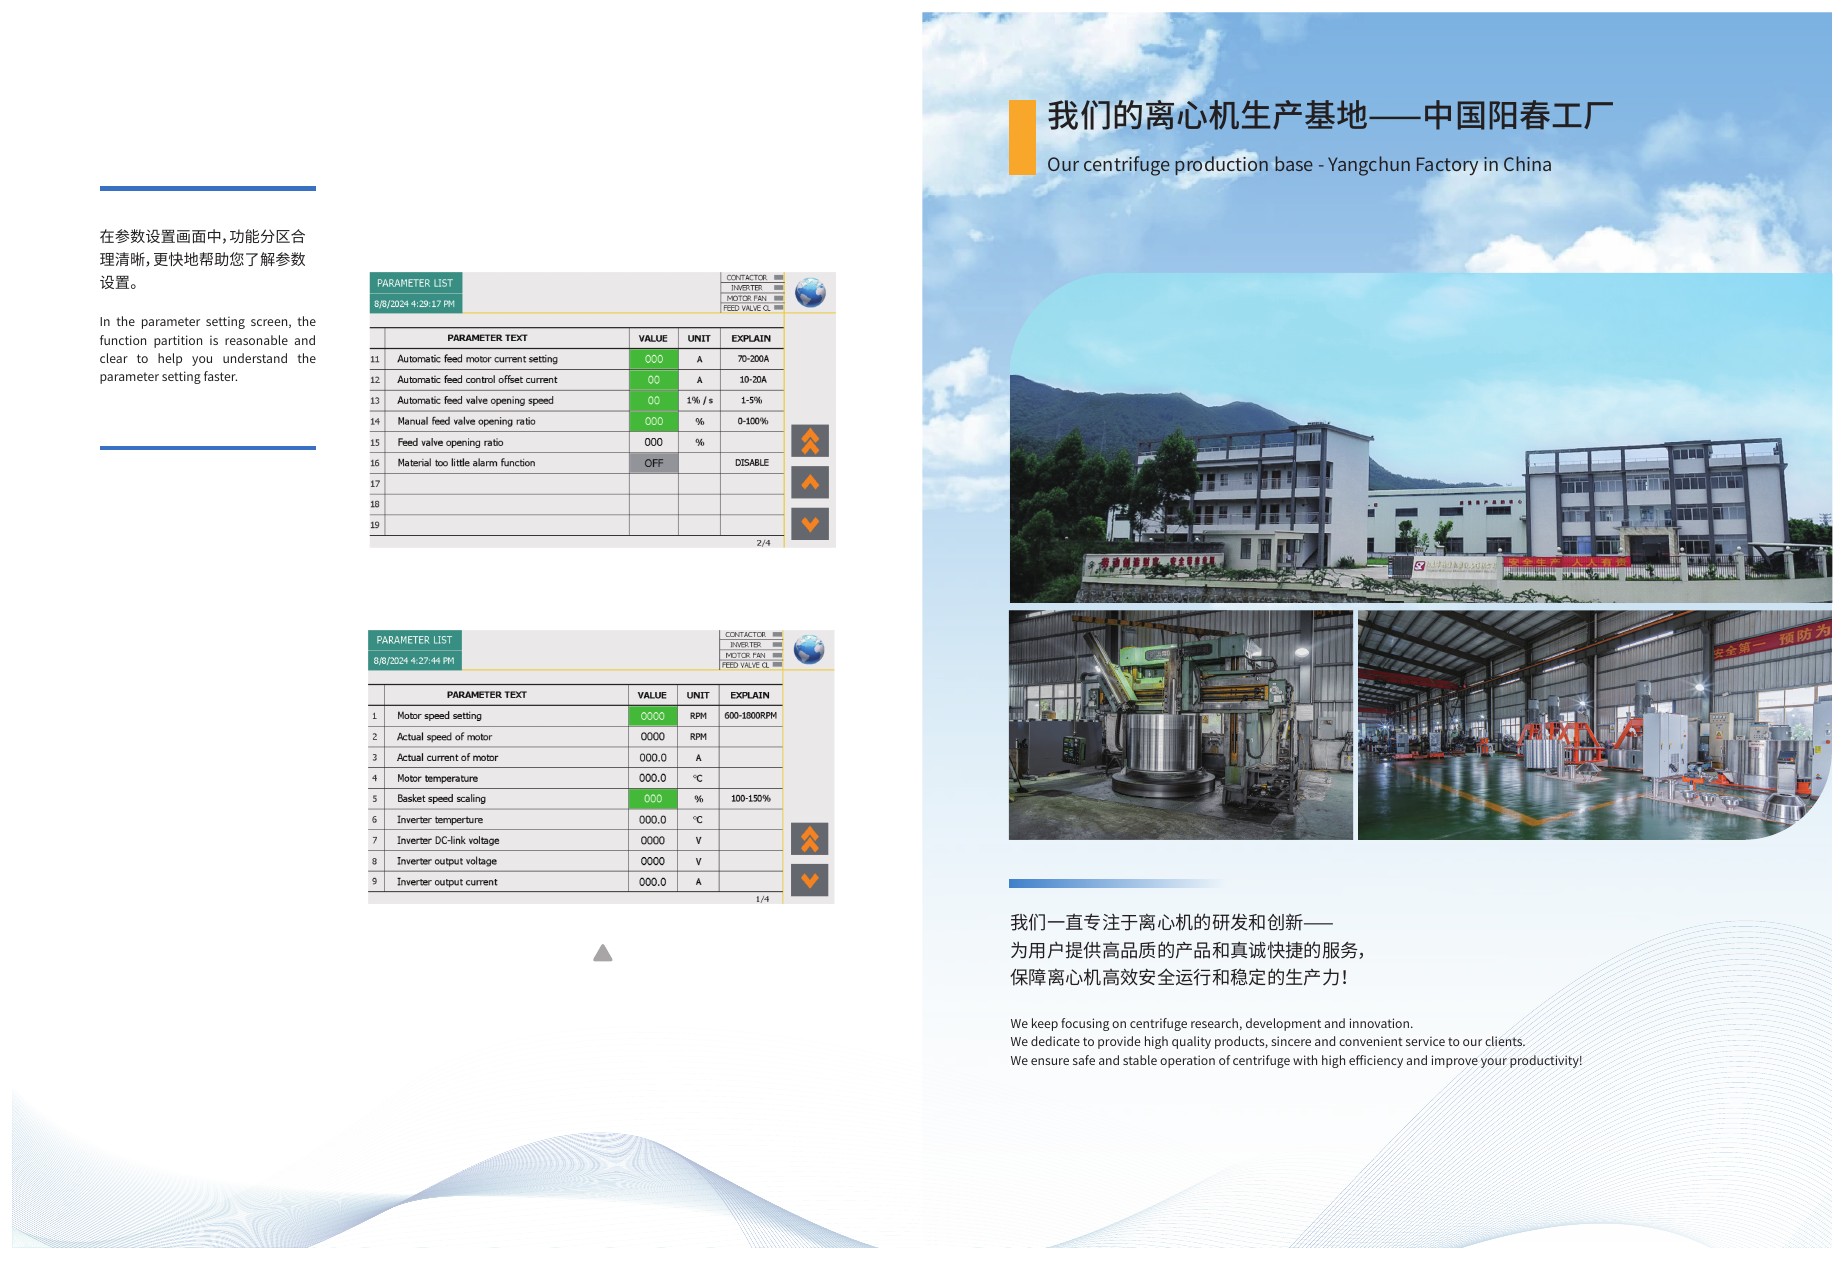Click the PARAMETER LIST title with 4:29:17 PM time

click(415, 283)
